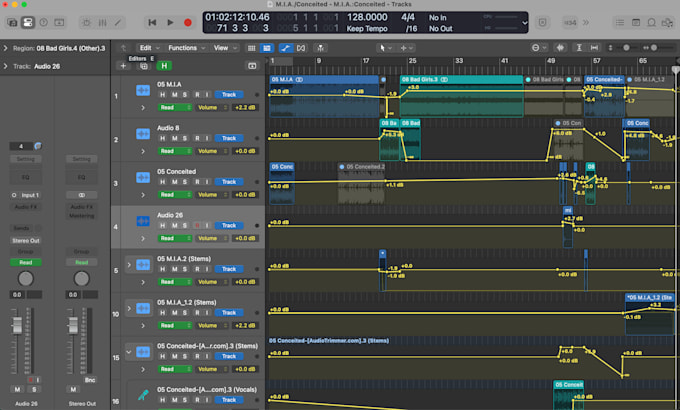This screenshot has height=410, width=680.
Task: Click Stereo Out output slot in inspector
Action: (x=26, y=240)
